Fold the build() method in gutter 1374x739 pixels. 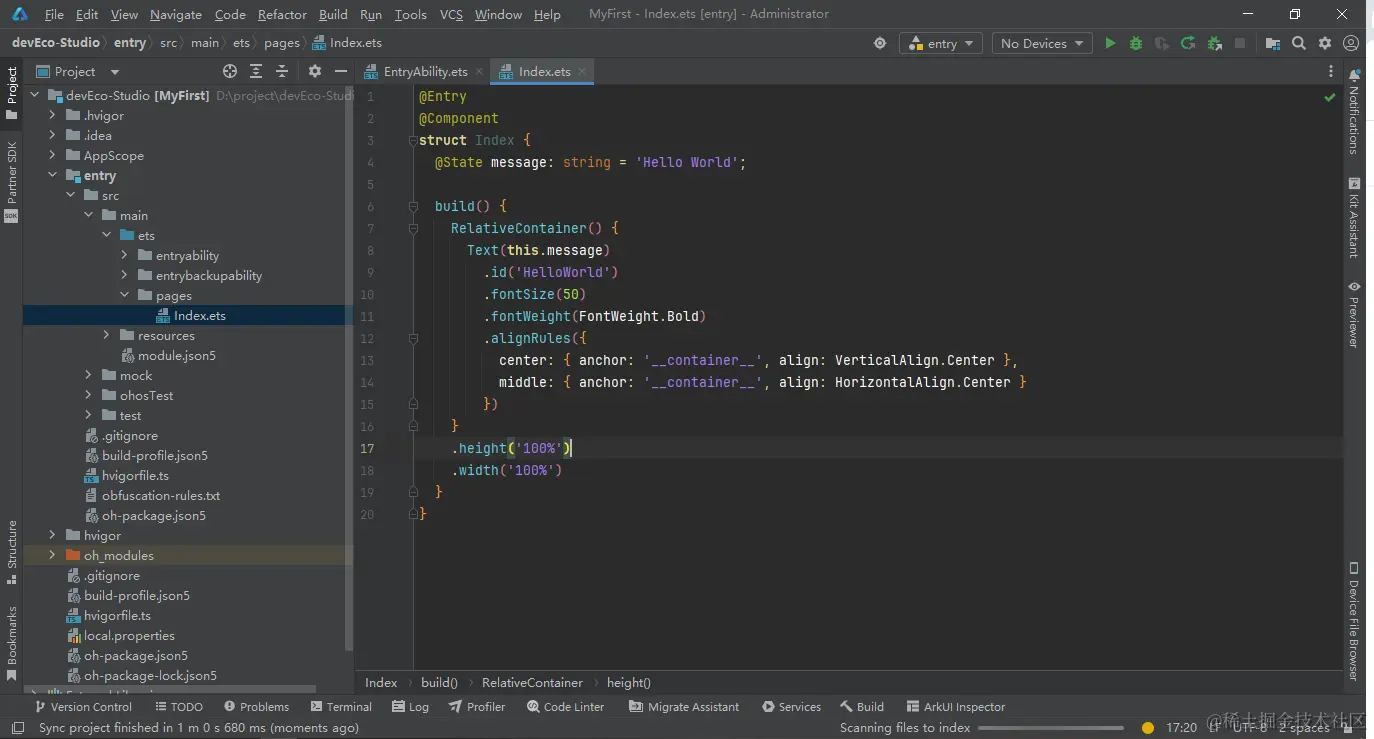[x=412, y=206]
